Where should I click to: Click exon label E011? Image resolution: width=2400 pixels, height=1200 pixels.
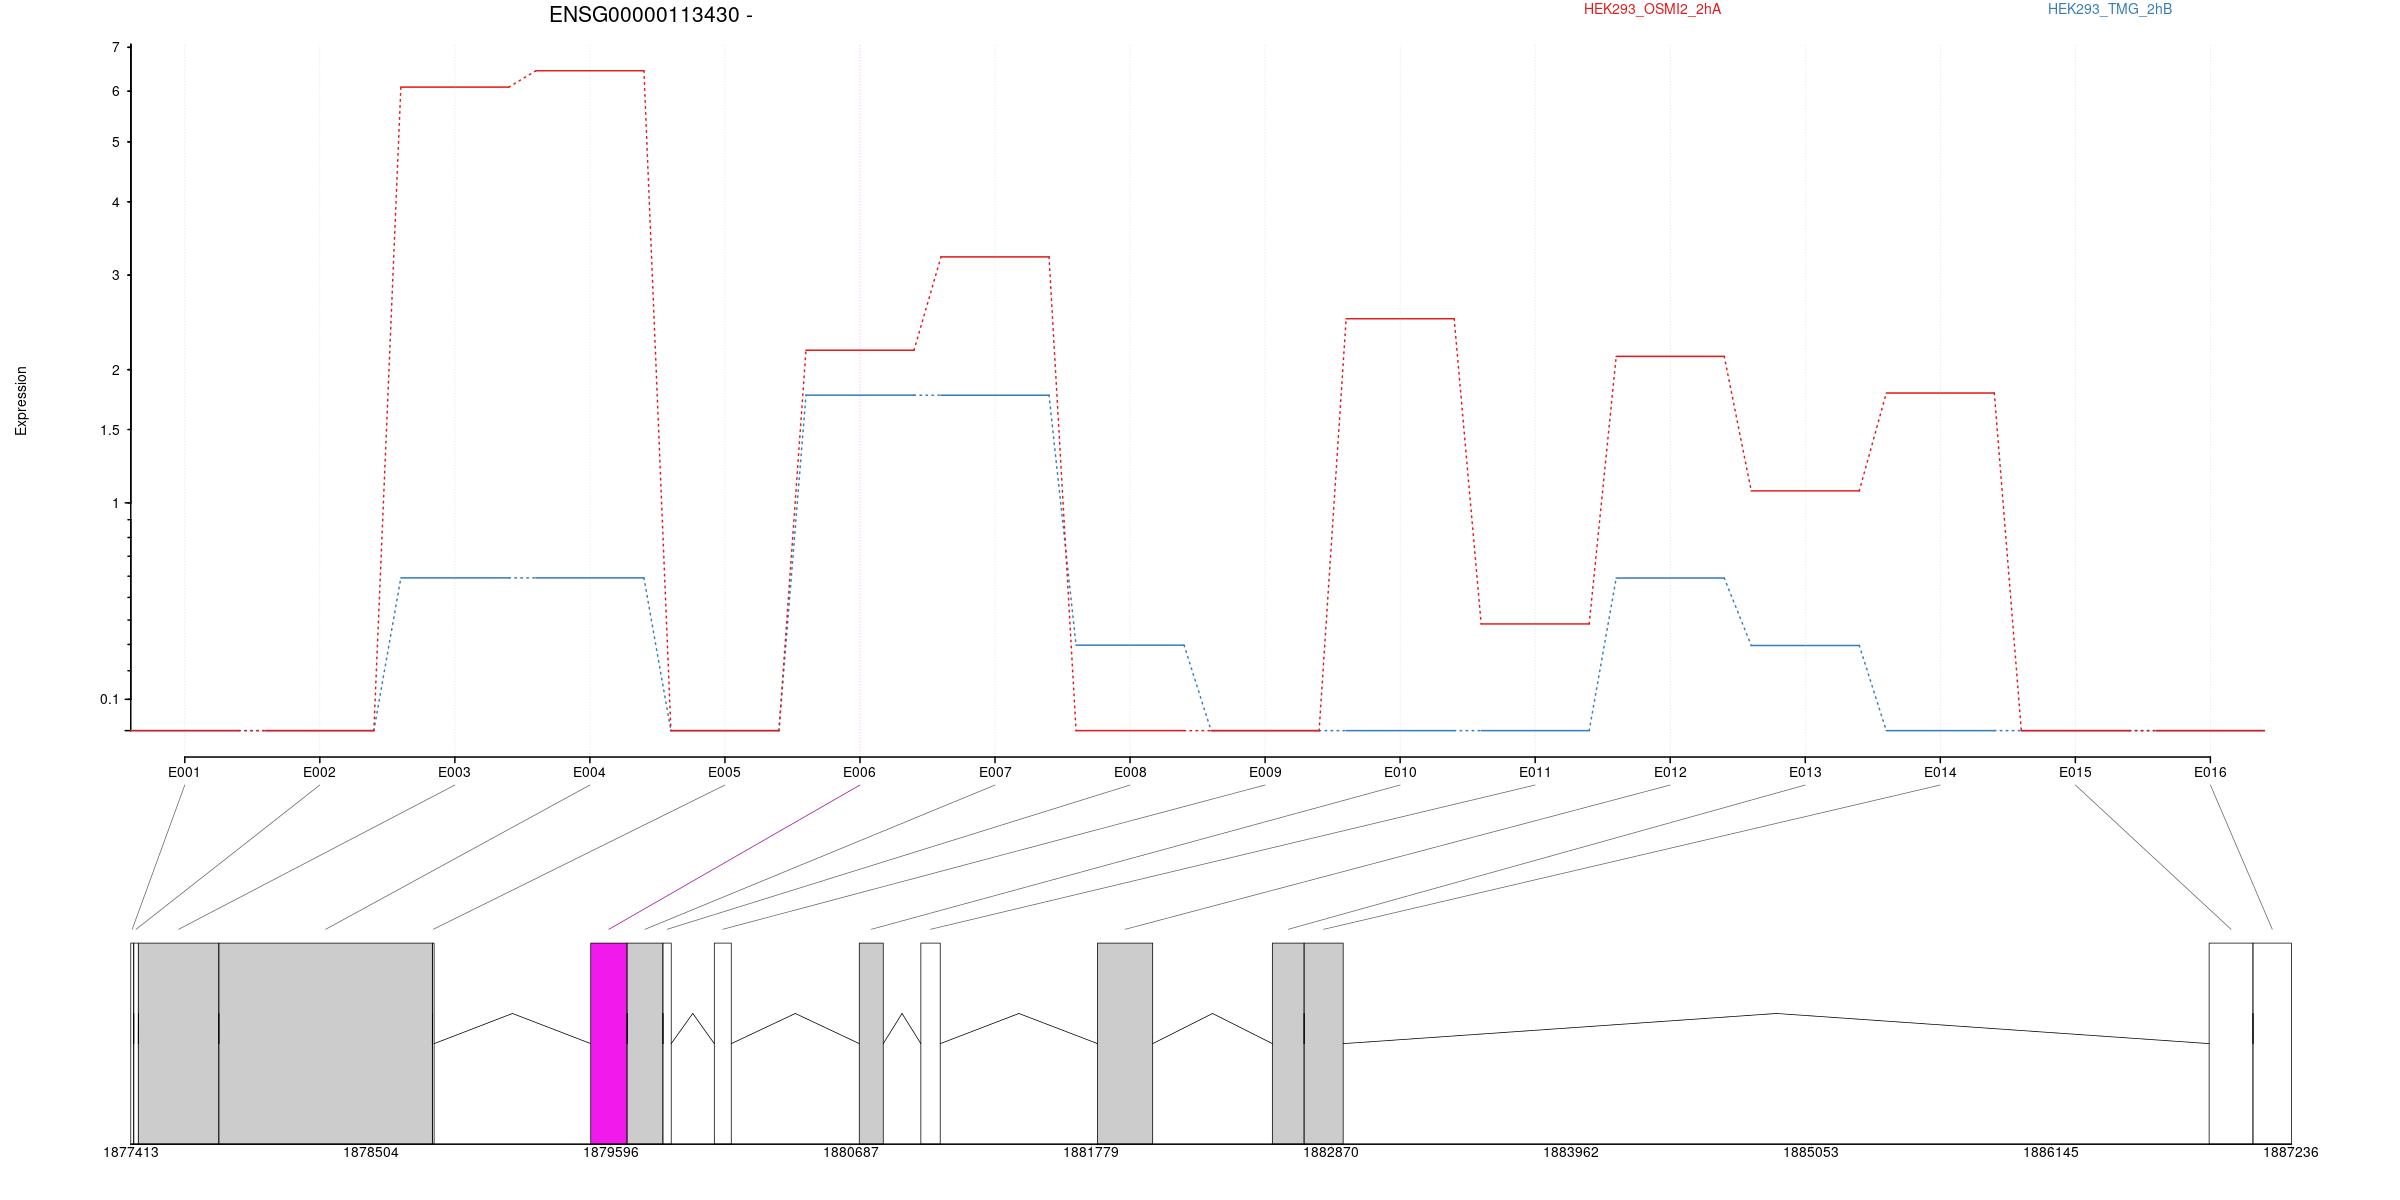(1535, 772)
